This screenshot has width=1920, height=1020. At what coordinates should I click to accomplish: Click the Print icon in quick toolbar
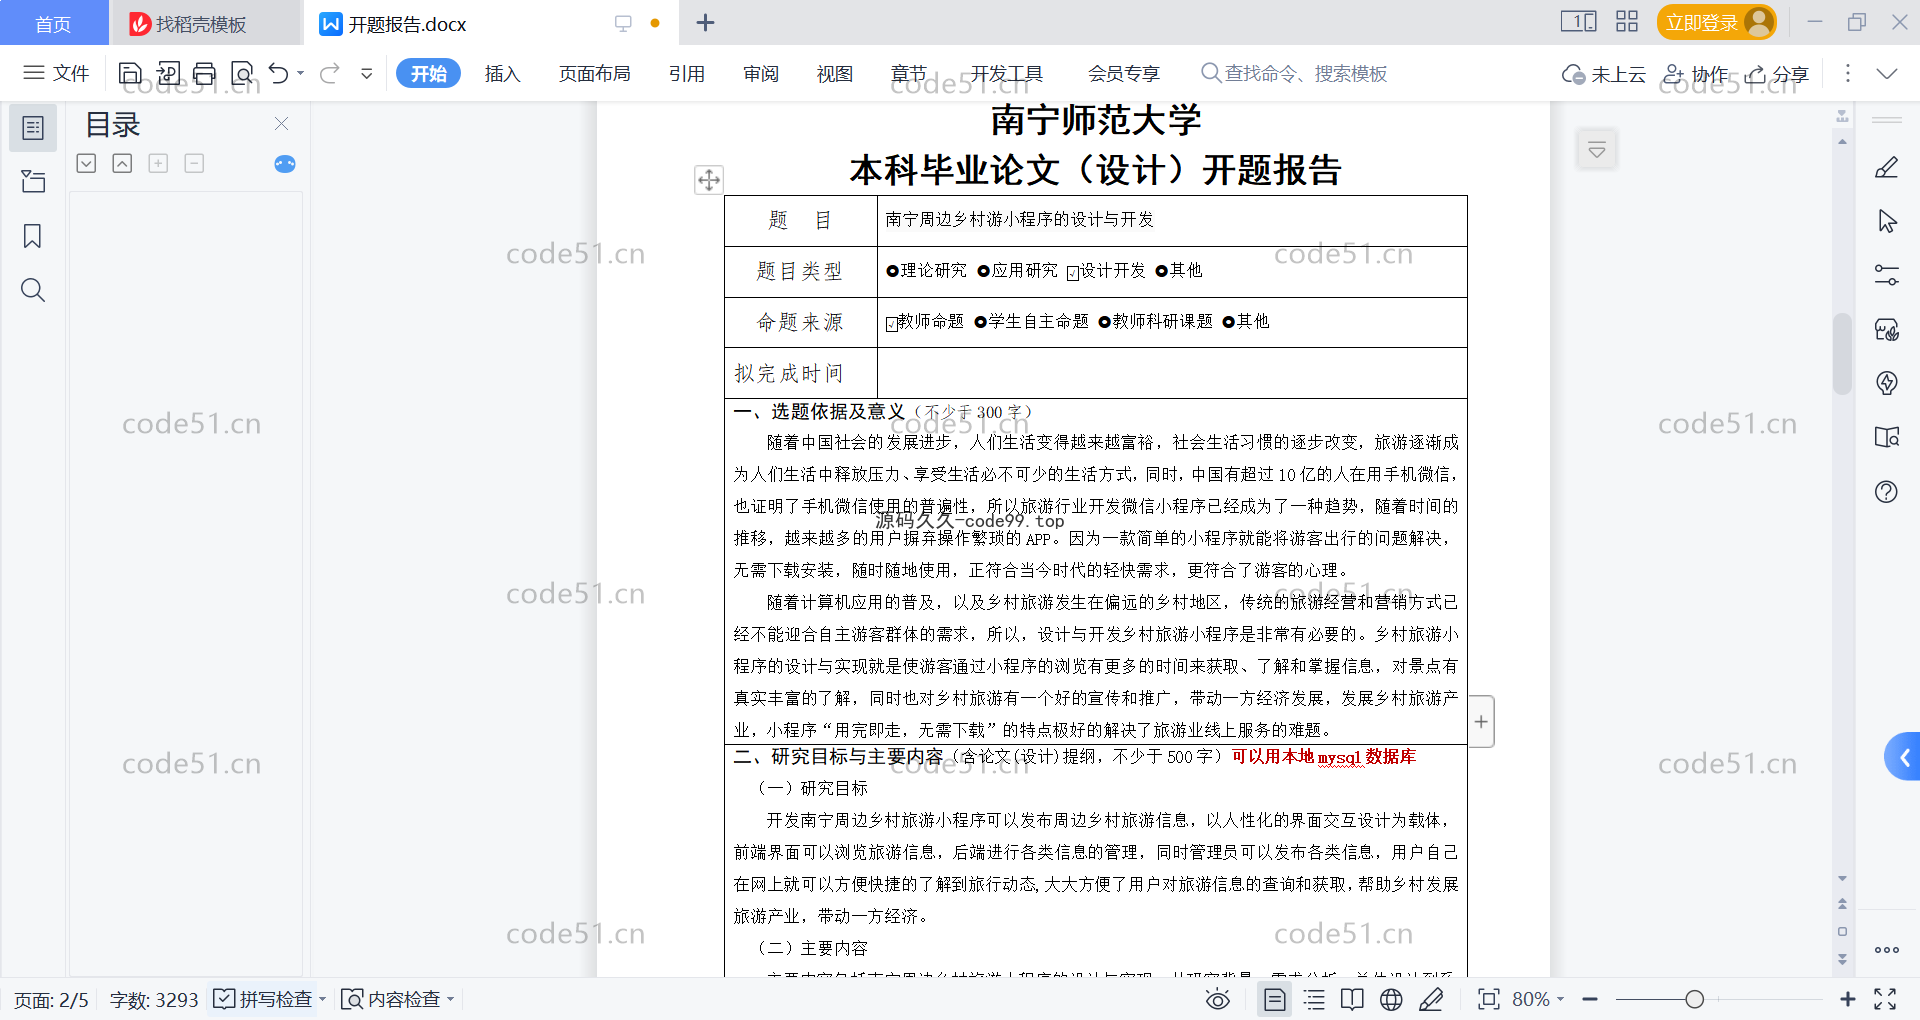(x=204, y=73)
